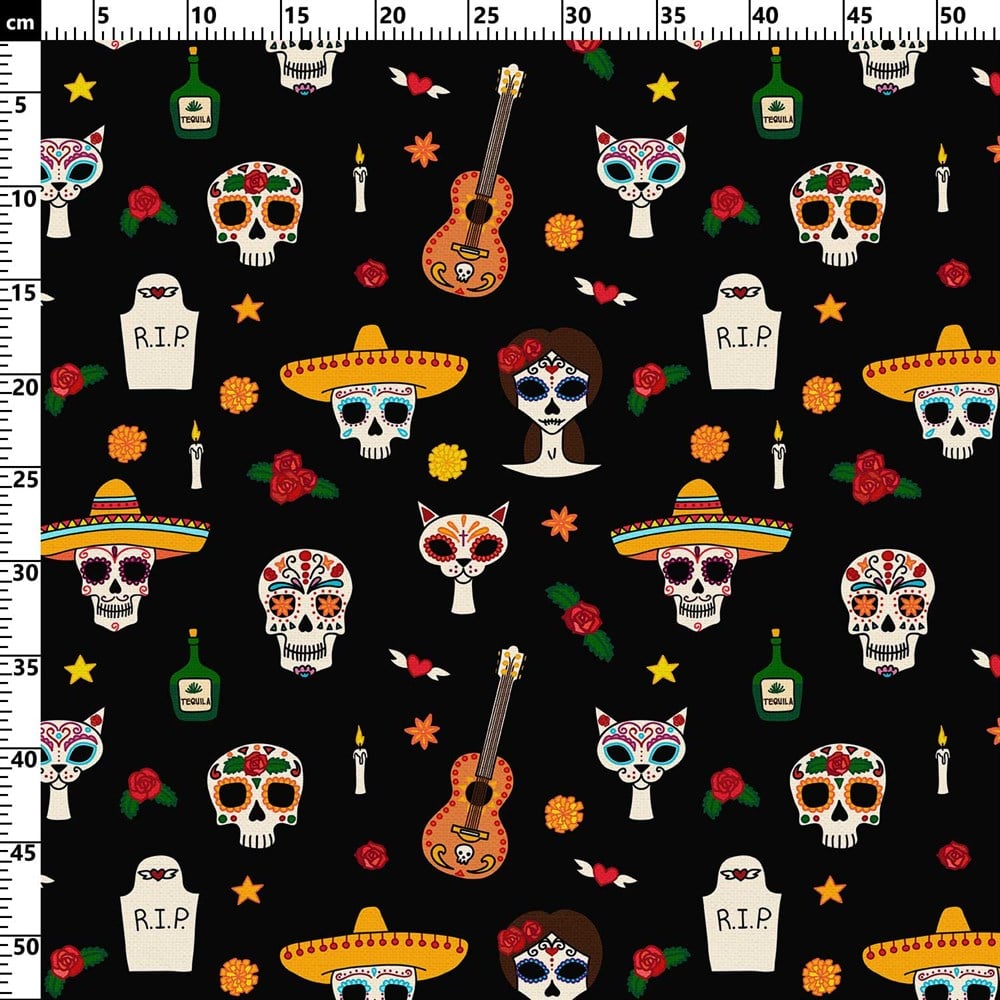Click 20 on the horizontal ruler
1000x1000 pixels.
click(x=392, y=15)
